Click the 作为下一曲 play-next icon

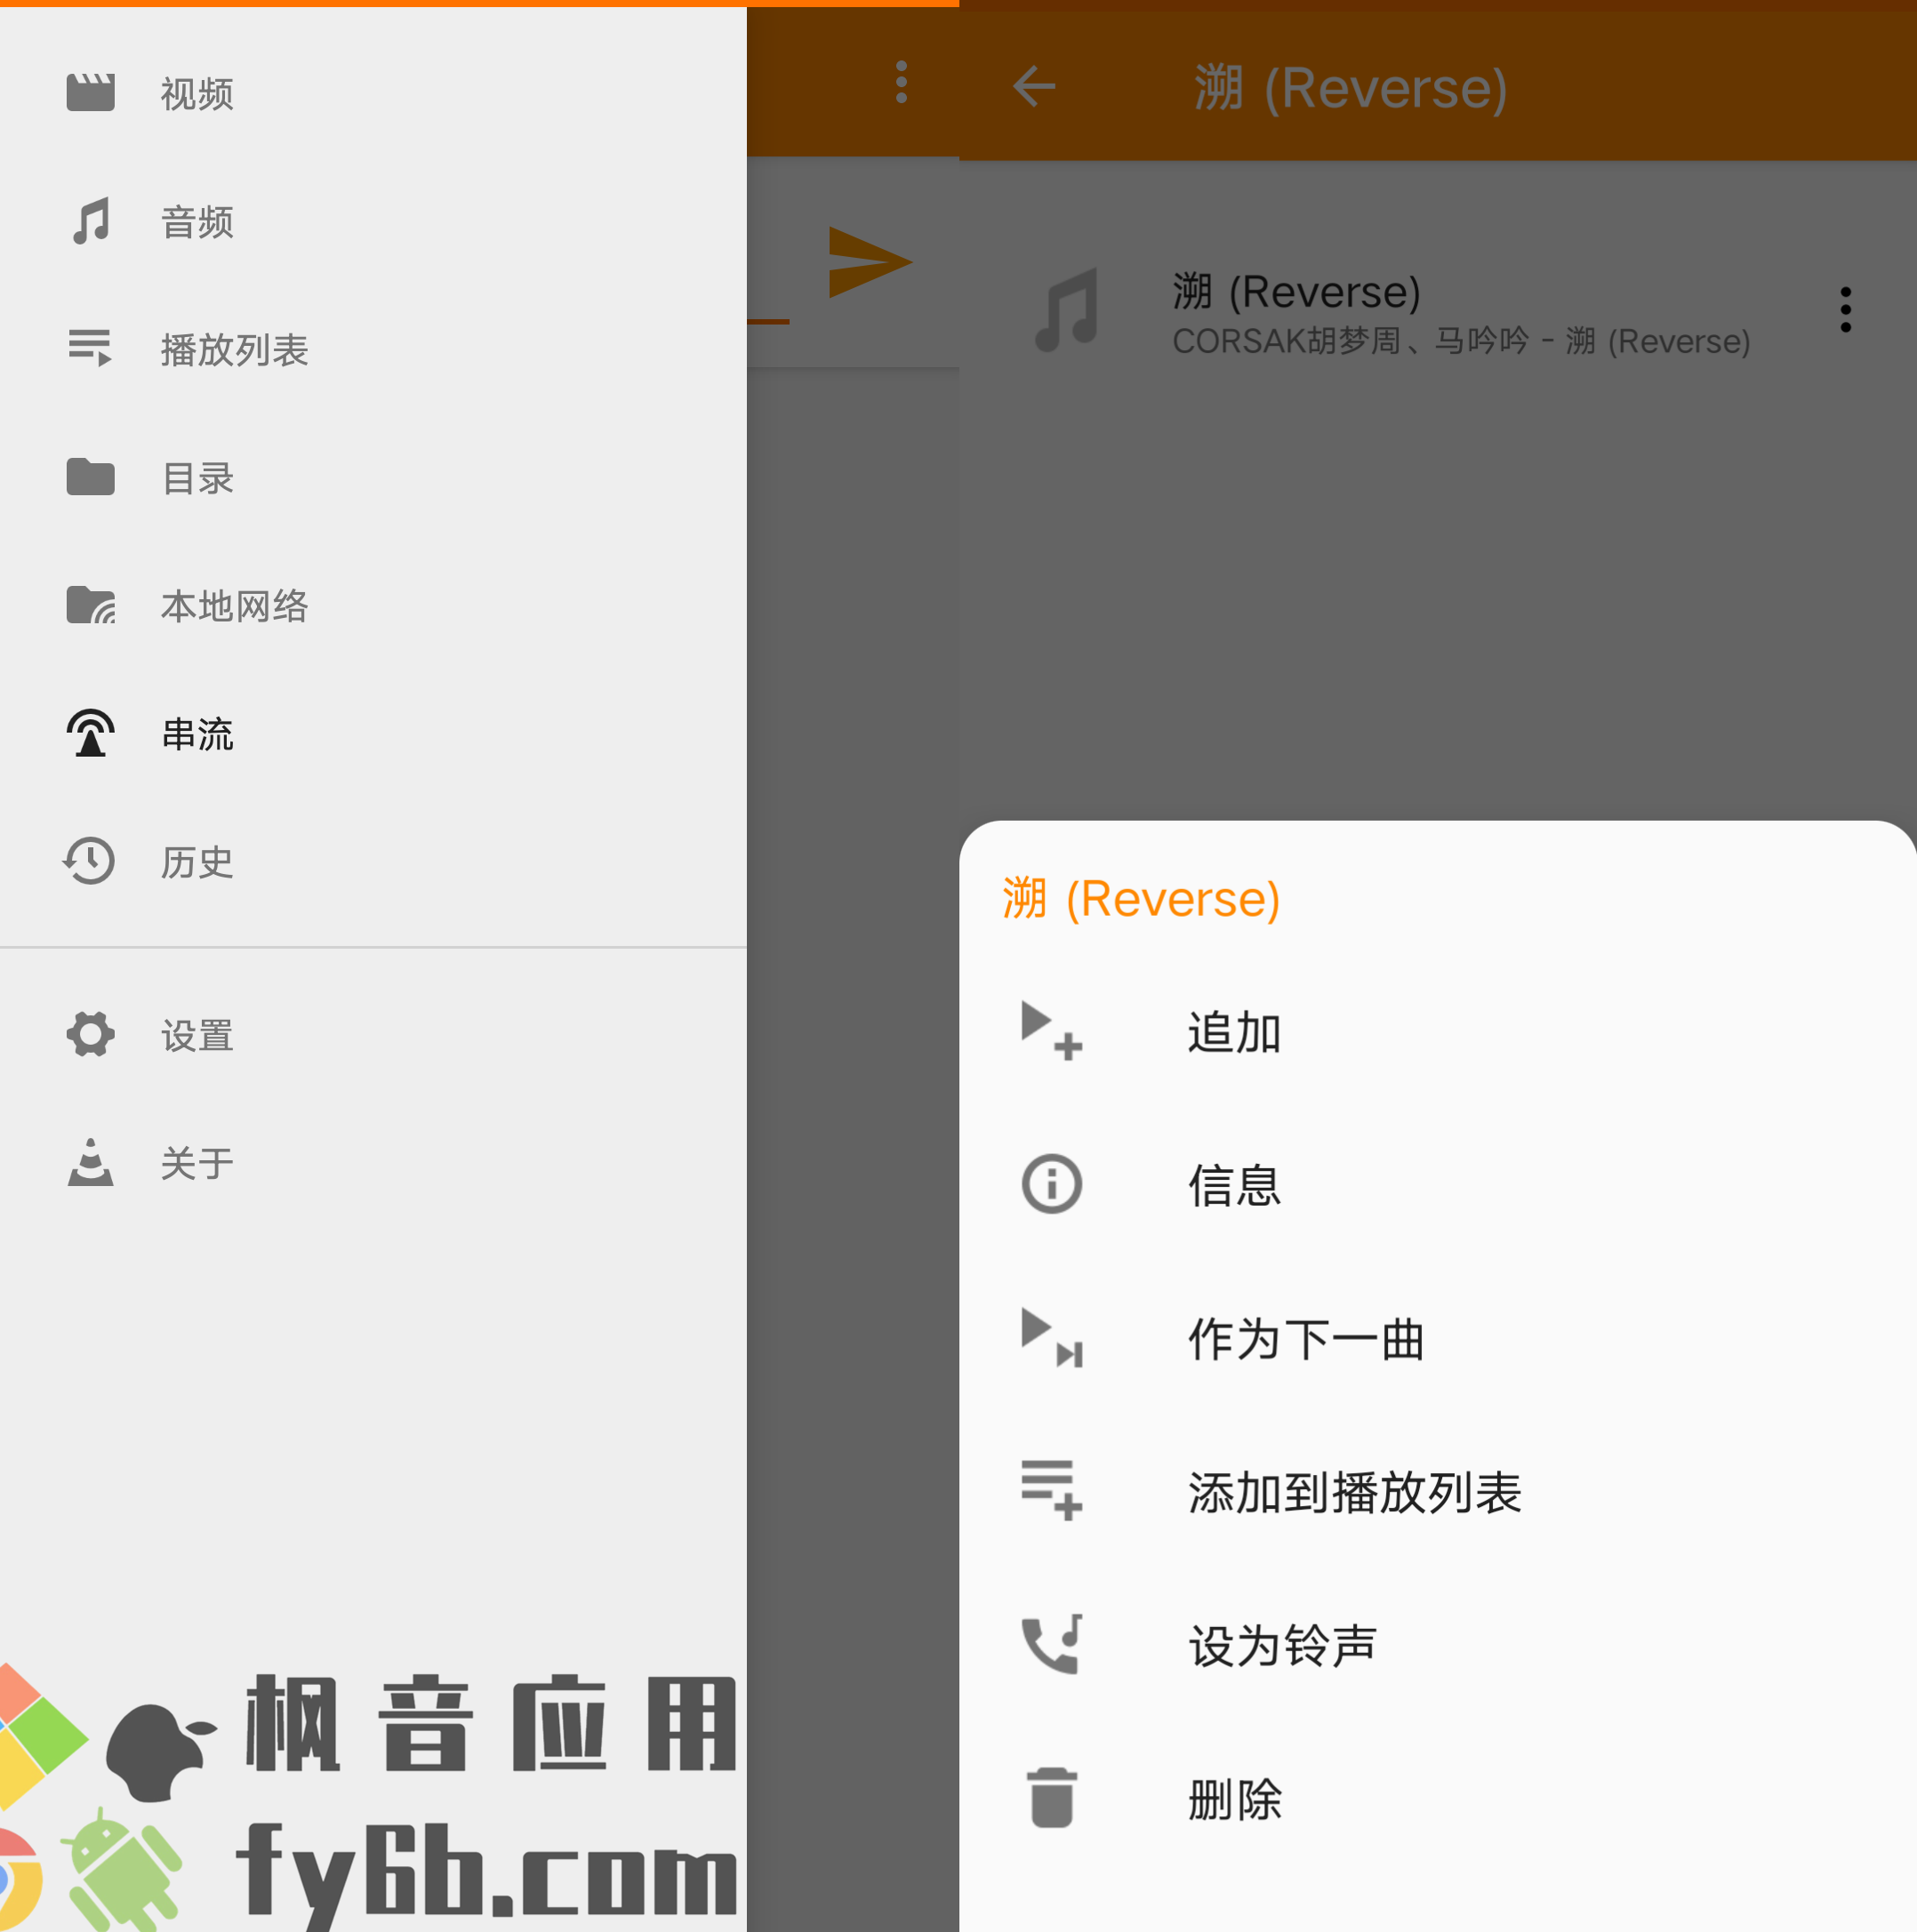coord(1052,1338)
